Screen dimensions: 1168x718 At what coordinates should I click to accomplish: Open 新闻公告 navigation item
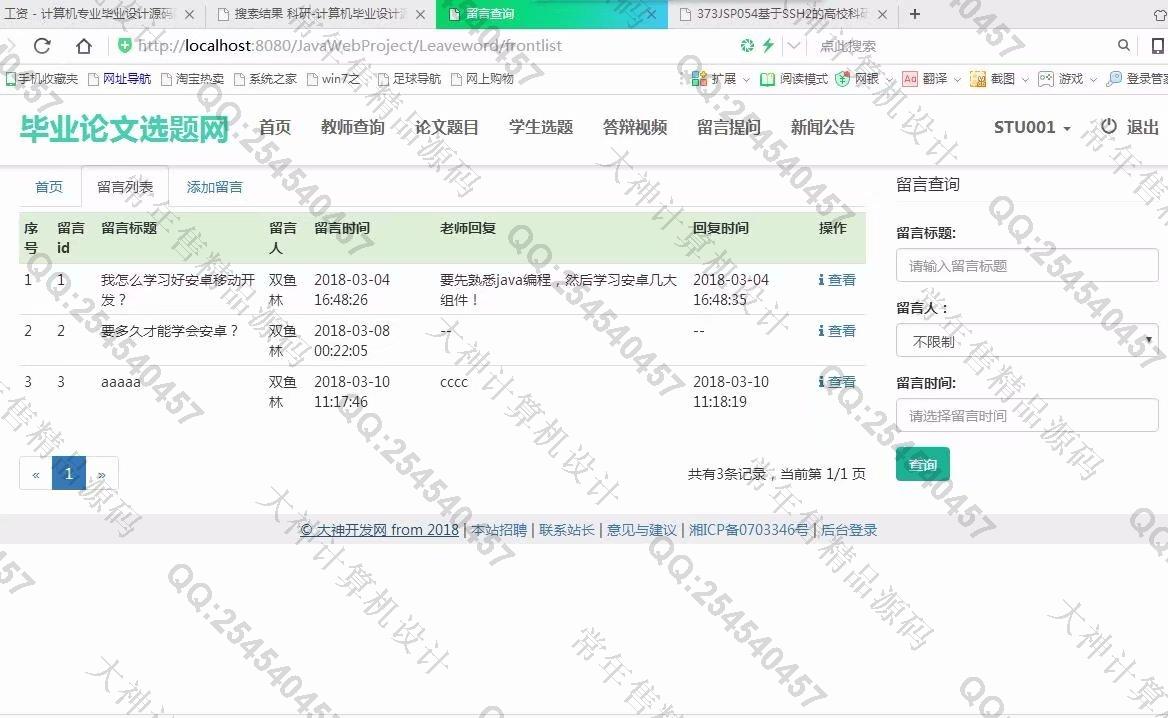[822, 127]
